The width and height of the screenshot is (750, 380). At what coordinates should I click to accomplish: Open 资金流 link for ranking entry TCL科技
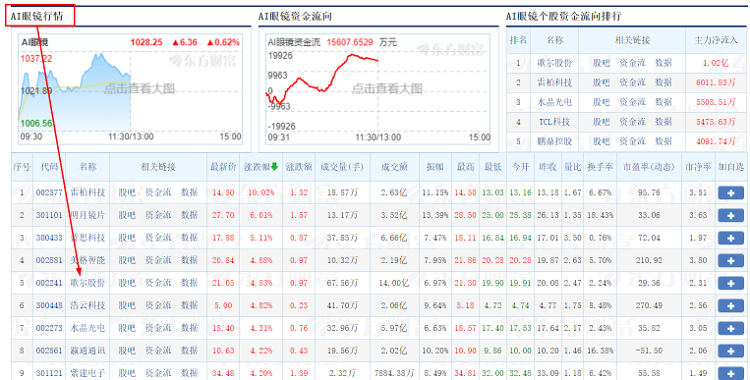632,122
